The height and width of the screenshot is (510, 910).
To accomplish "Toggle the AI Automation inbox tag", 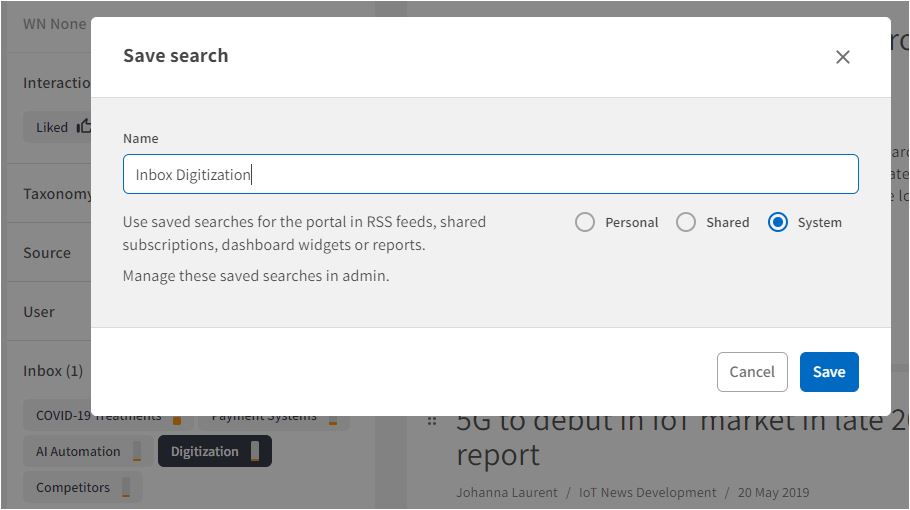I will pos(88,451).
